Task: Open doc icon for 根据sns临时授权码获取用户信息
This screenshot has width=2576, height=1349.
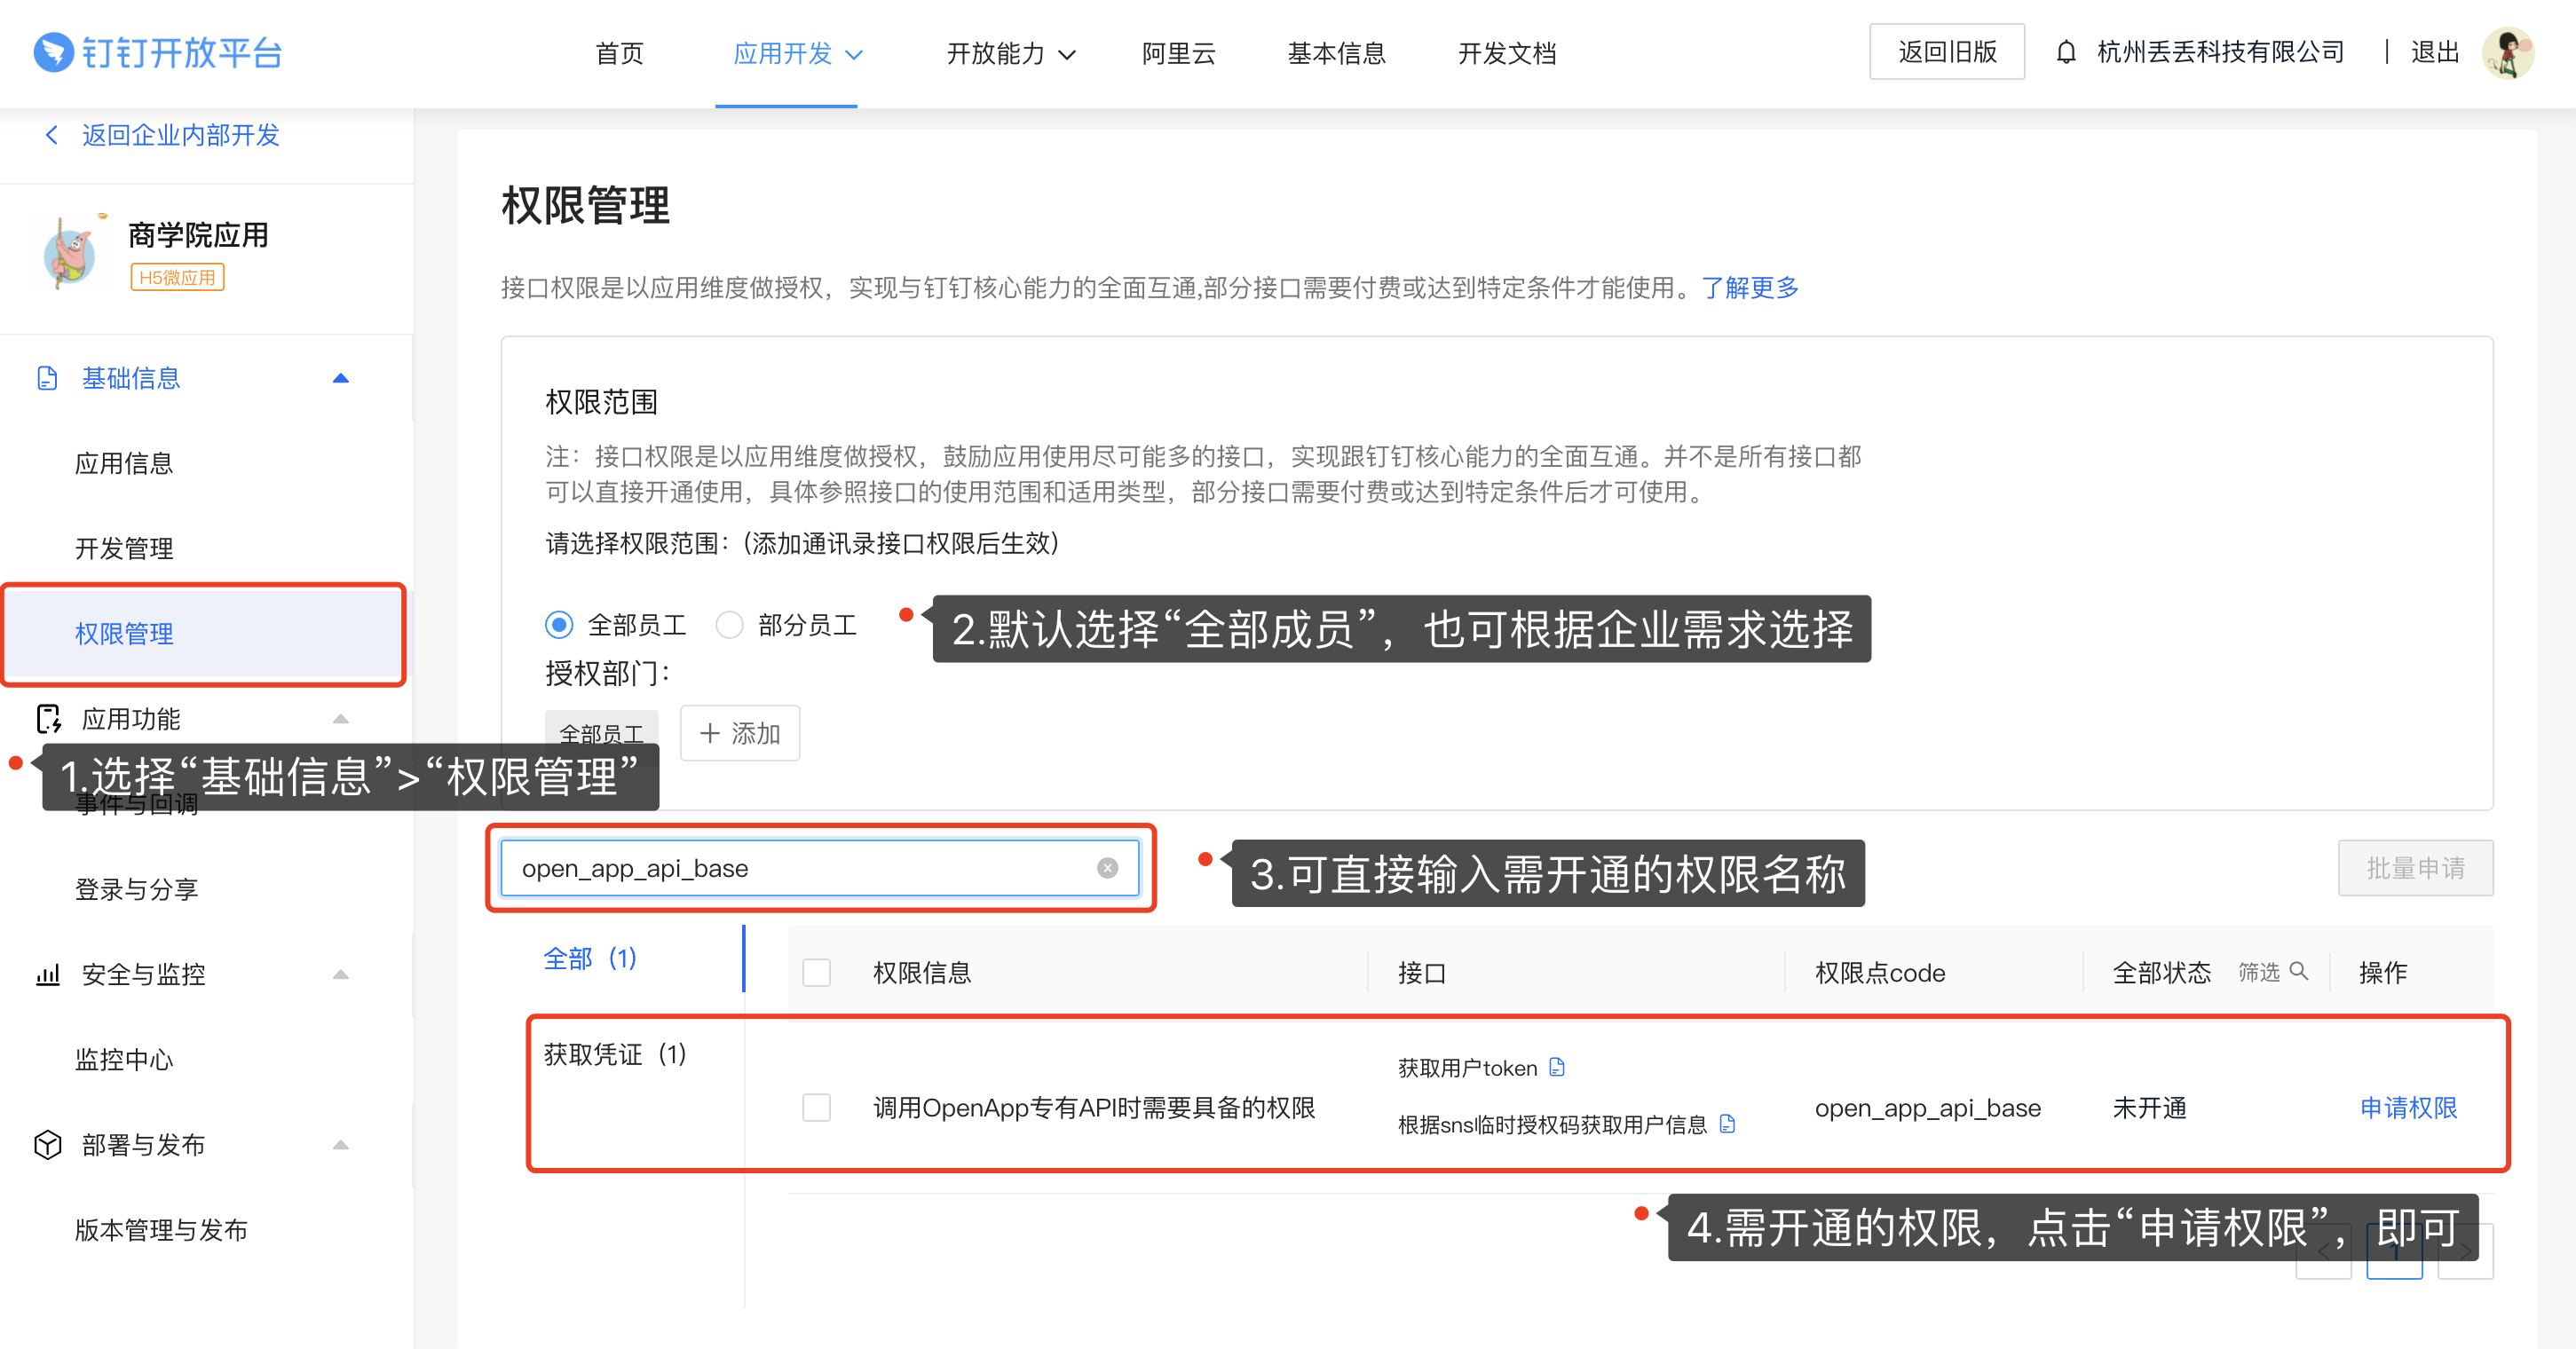Action: point(1727,1124)
